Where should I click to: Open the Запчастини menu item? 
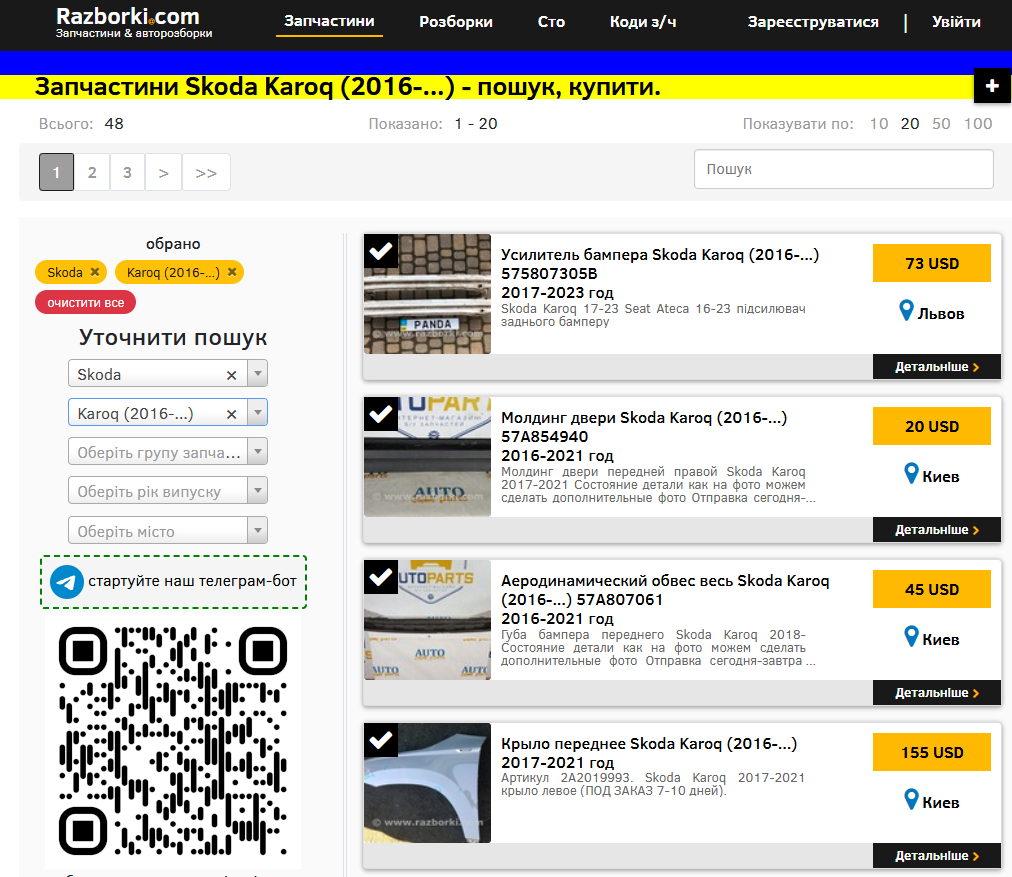[x=329, y=21]
